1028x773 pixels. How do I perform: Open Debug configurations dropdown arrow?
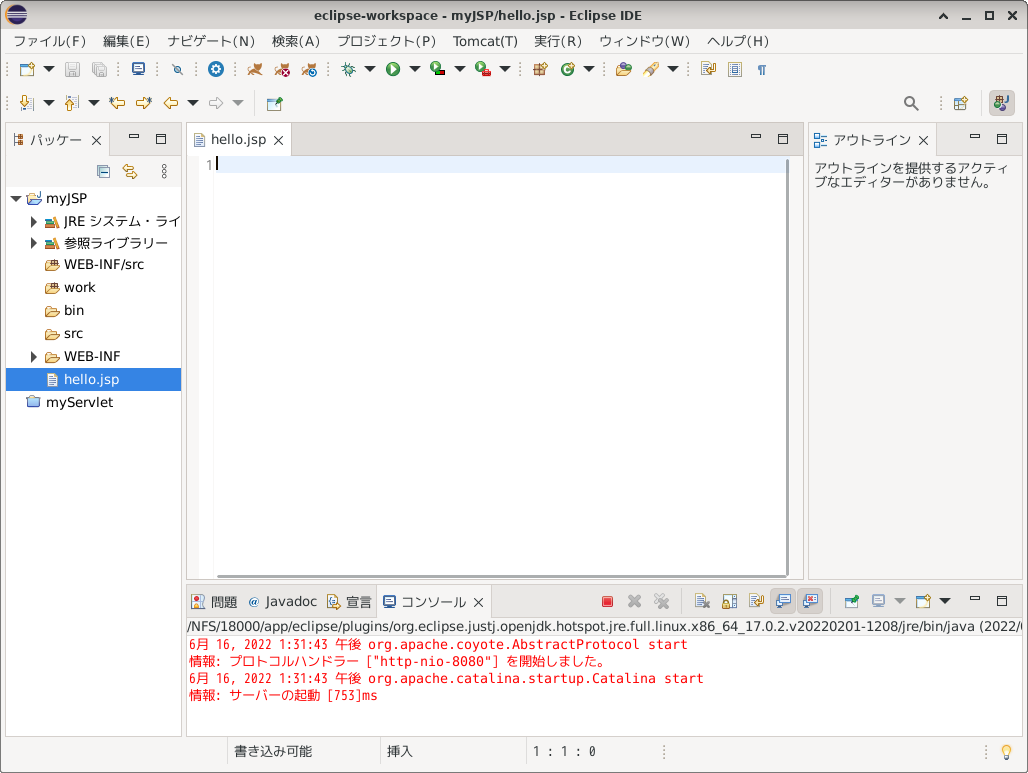pyautogui.click(x=370, y=69)
